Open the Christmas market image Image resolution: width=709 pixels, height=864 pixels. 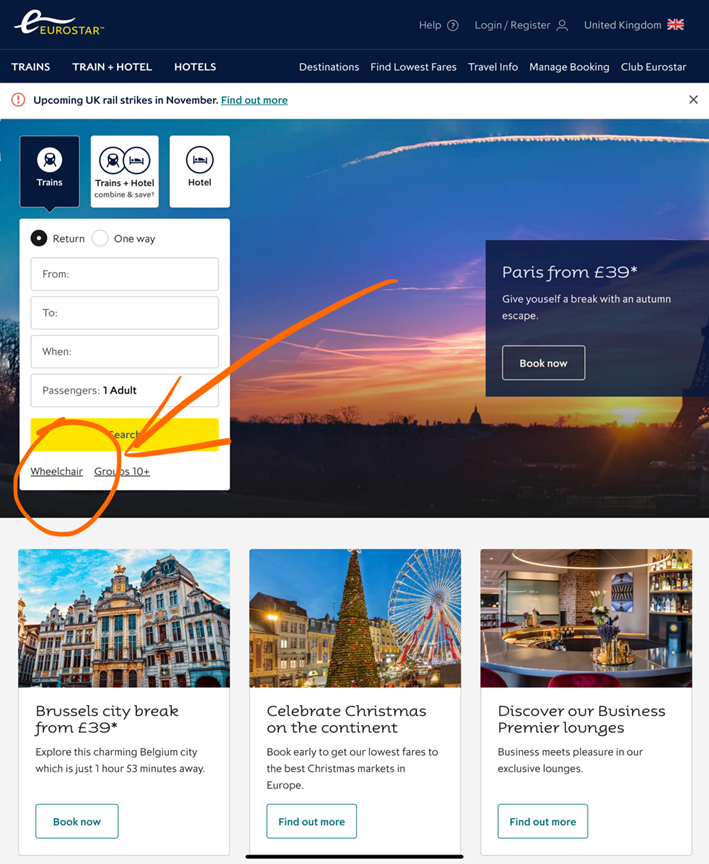point(355,618)
